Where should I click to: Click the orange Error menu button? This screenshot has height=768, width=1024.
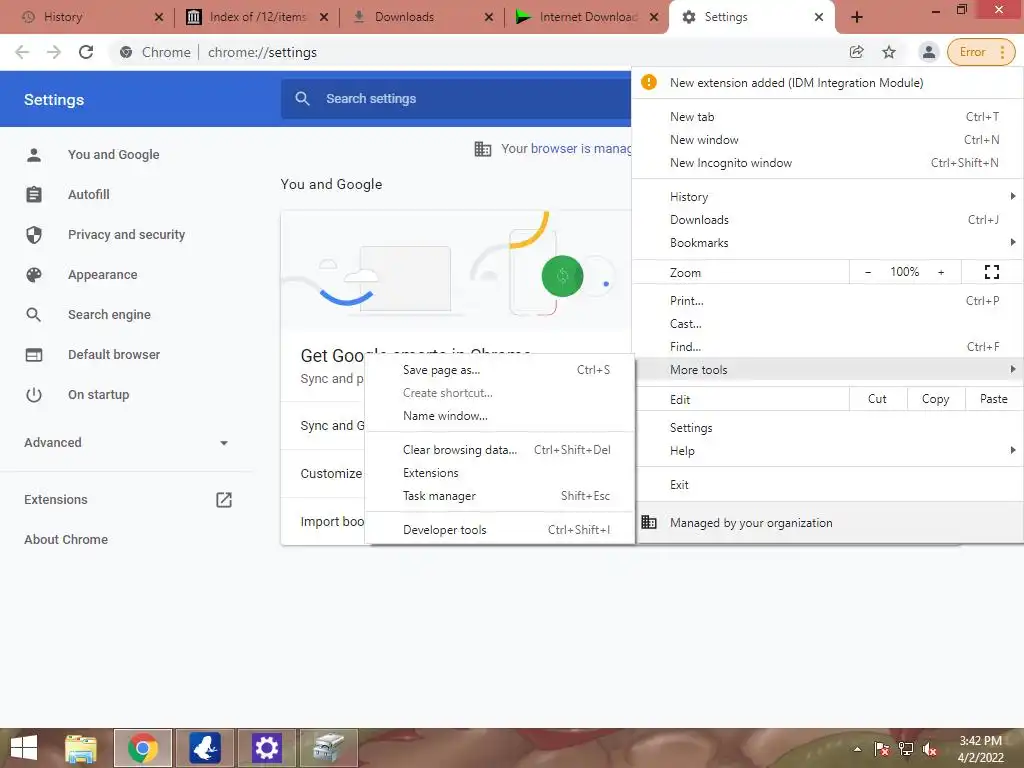981,52
